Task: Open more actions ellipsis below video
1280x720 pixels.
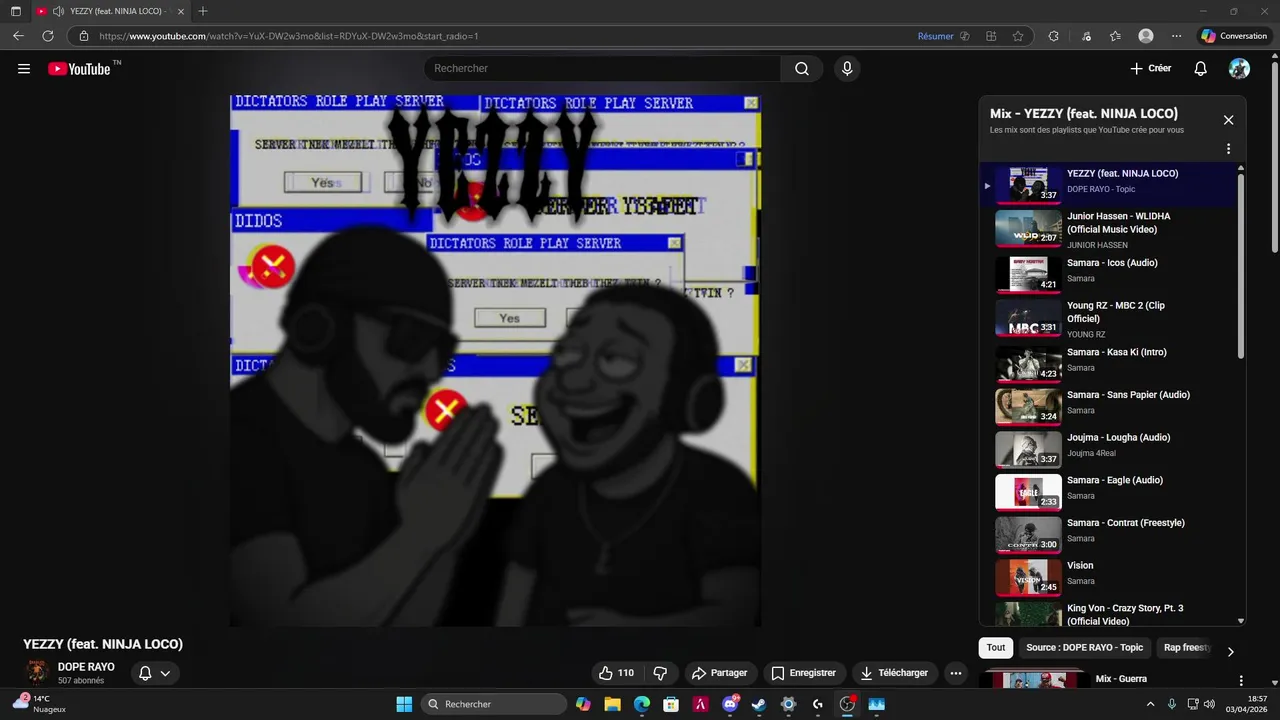Action: pos(956,673)
